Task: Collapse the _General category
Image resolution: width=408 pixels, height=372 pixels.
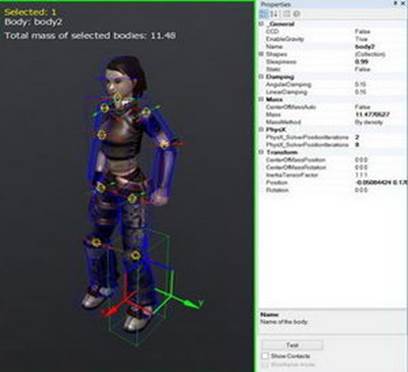Action: (x=262, y=24)
